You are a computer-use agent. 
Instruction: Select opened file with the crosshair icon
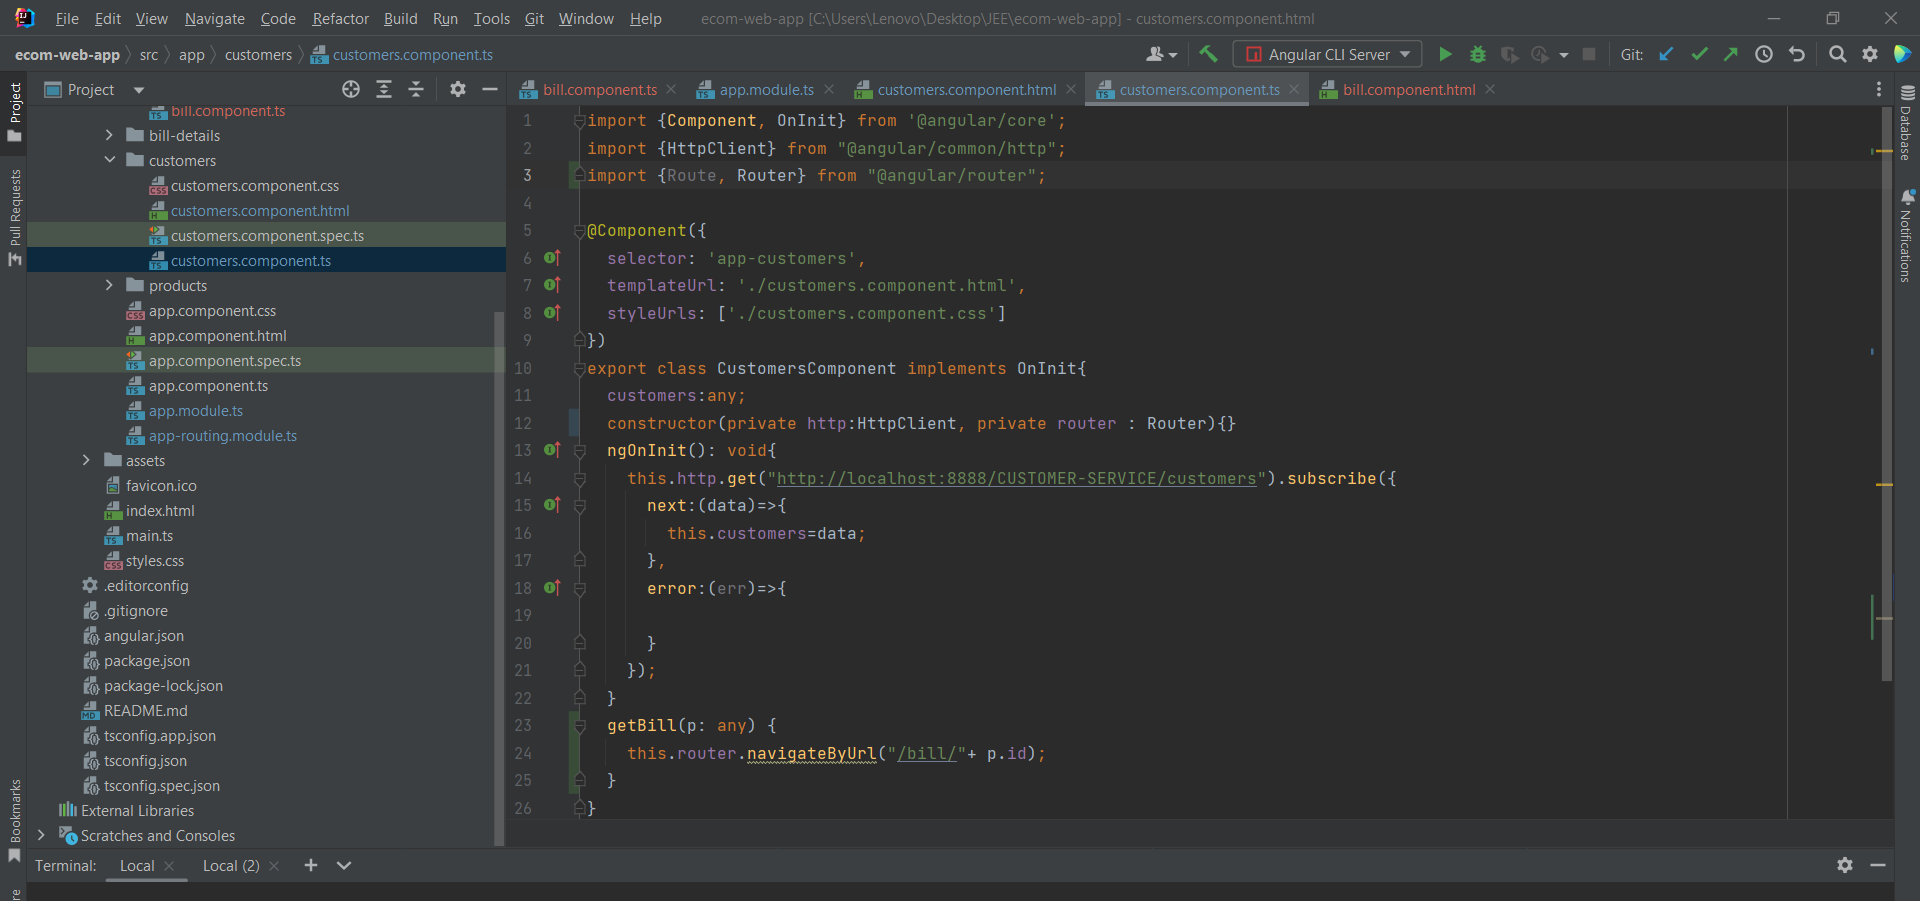[x=350, y=89]
